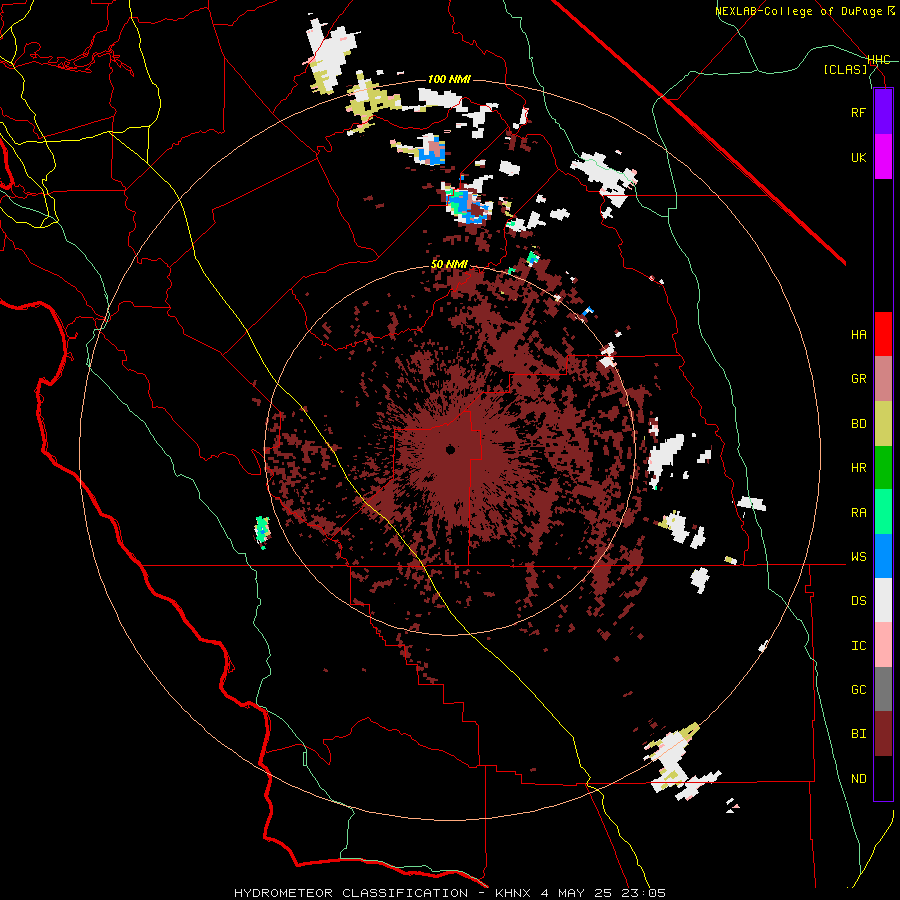Click the WS legend label
Screen dimensions: 900x900
(x=858, y=556)
